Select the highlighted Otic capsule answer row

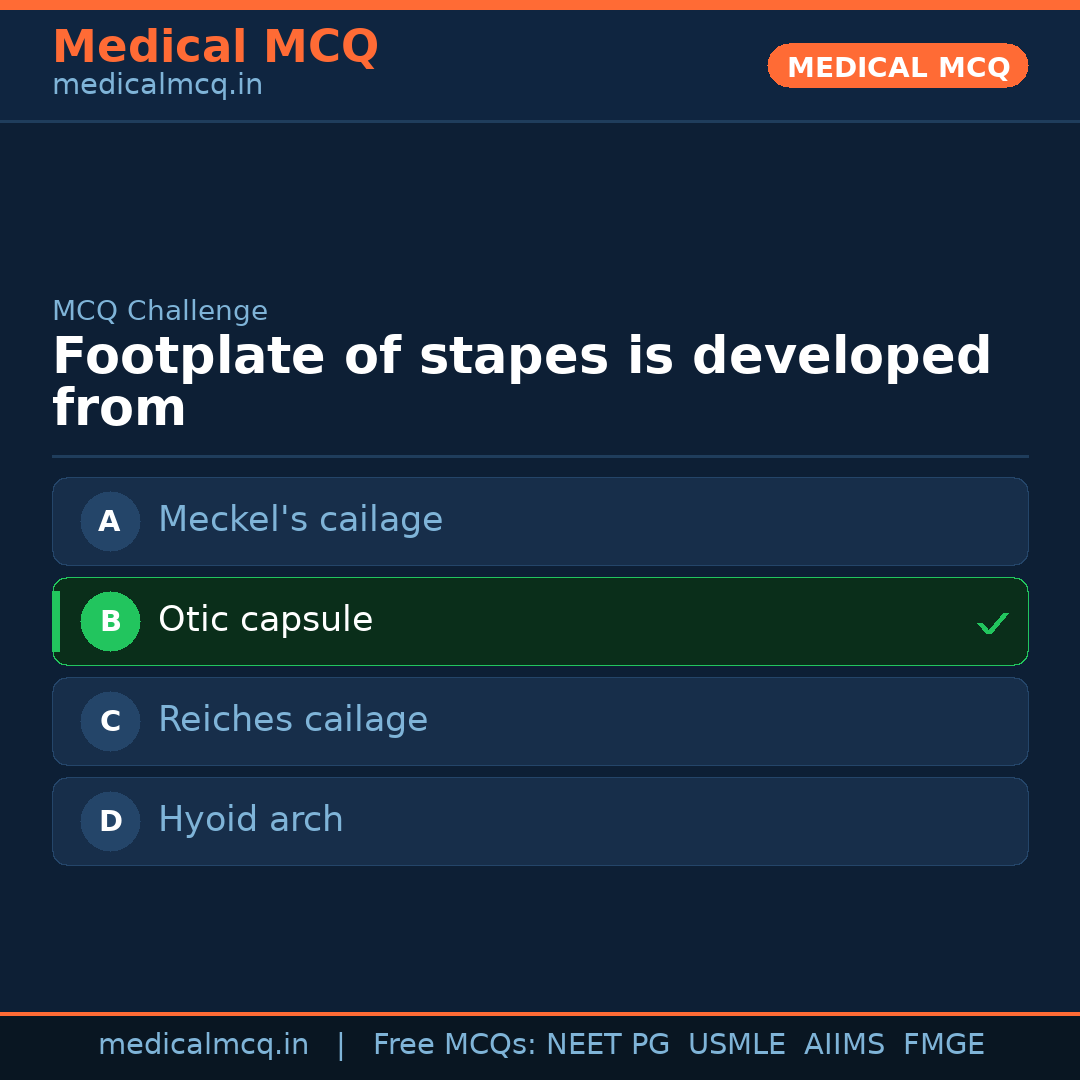click(x=540, y=621)
